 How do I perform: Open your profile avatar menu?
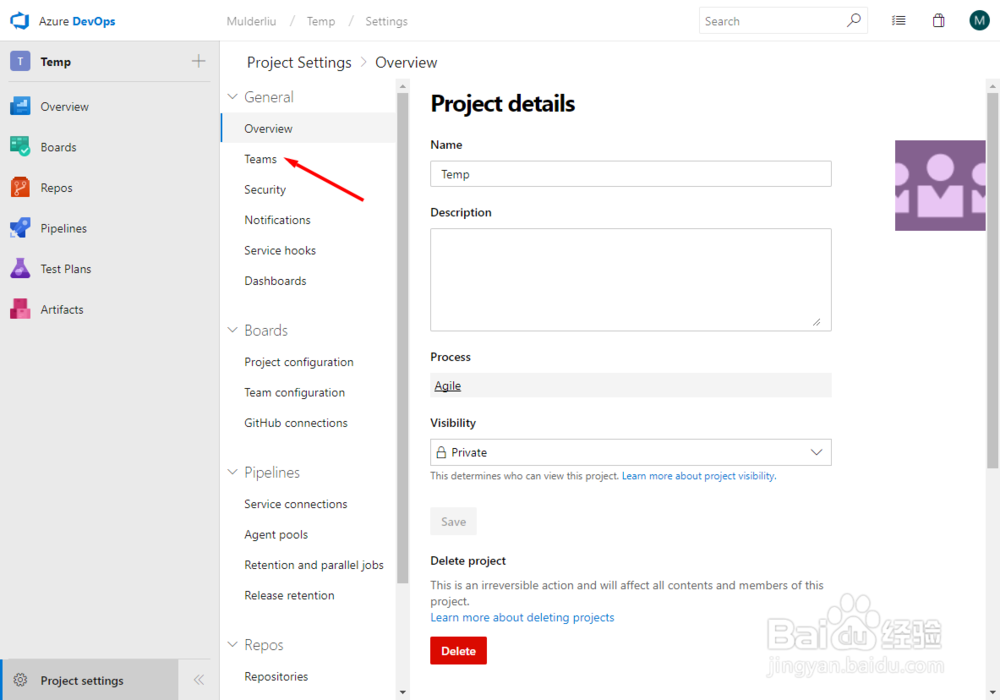click(977, 20)
